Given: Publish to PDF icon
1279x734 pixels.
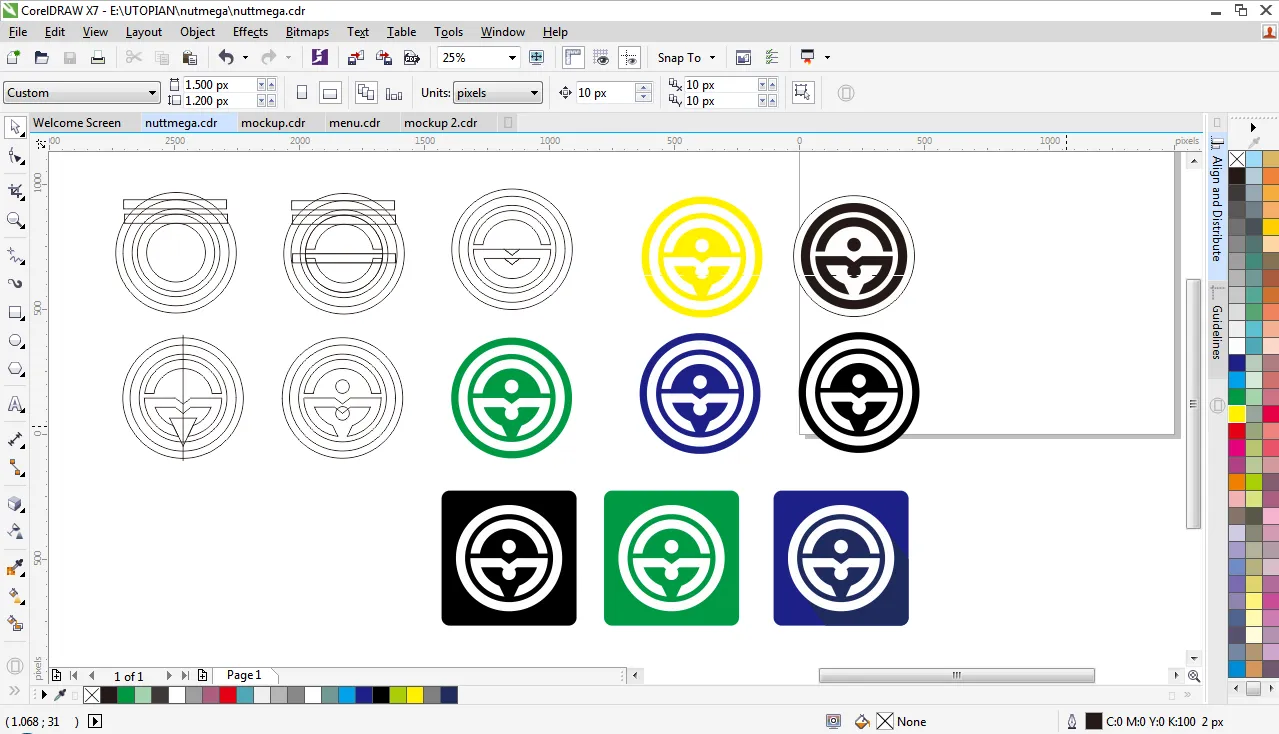Looking at the screenshot, I should pos(411,58).
